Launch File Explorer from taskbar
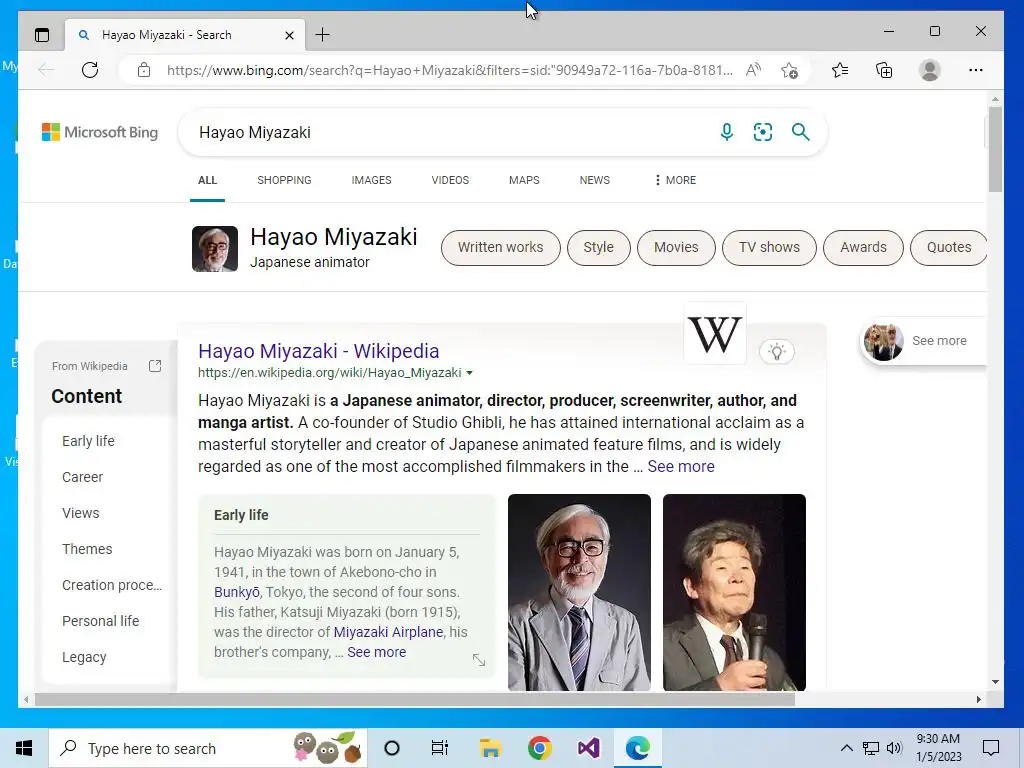Viewport: 1024px width, 768px height. click(490, 748)
